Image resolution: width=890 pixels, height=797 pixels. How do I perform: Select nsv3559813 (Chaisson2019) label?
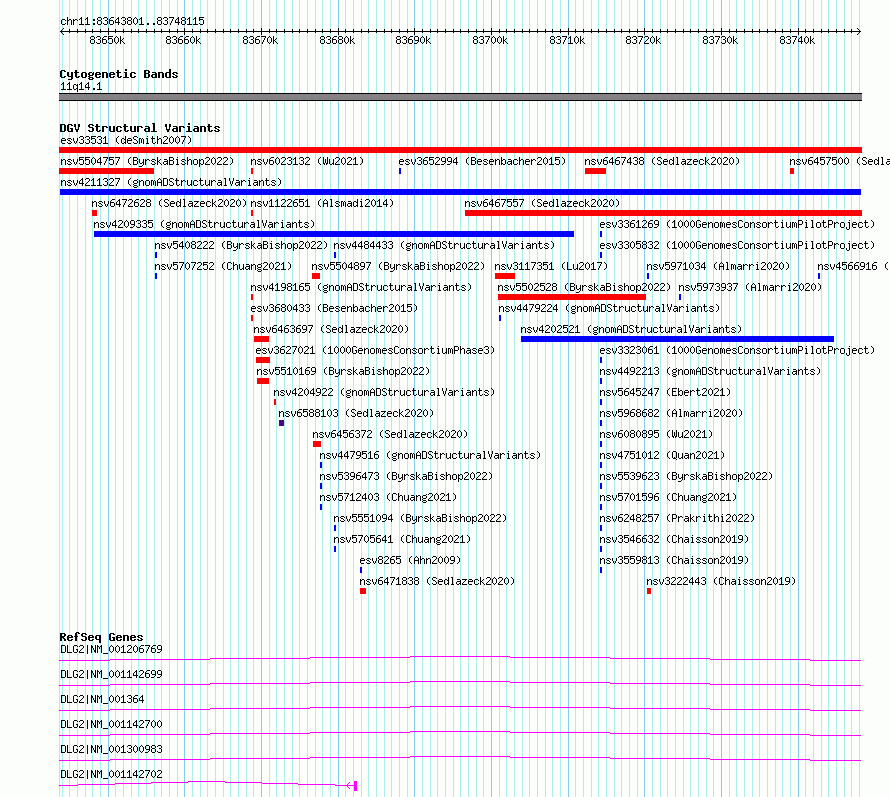(x=674, y=560)
